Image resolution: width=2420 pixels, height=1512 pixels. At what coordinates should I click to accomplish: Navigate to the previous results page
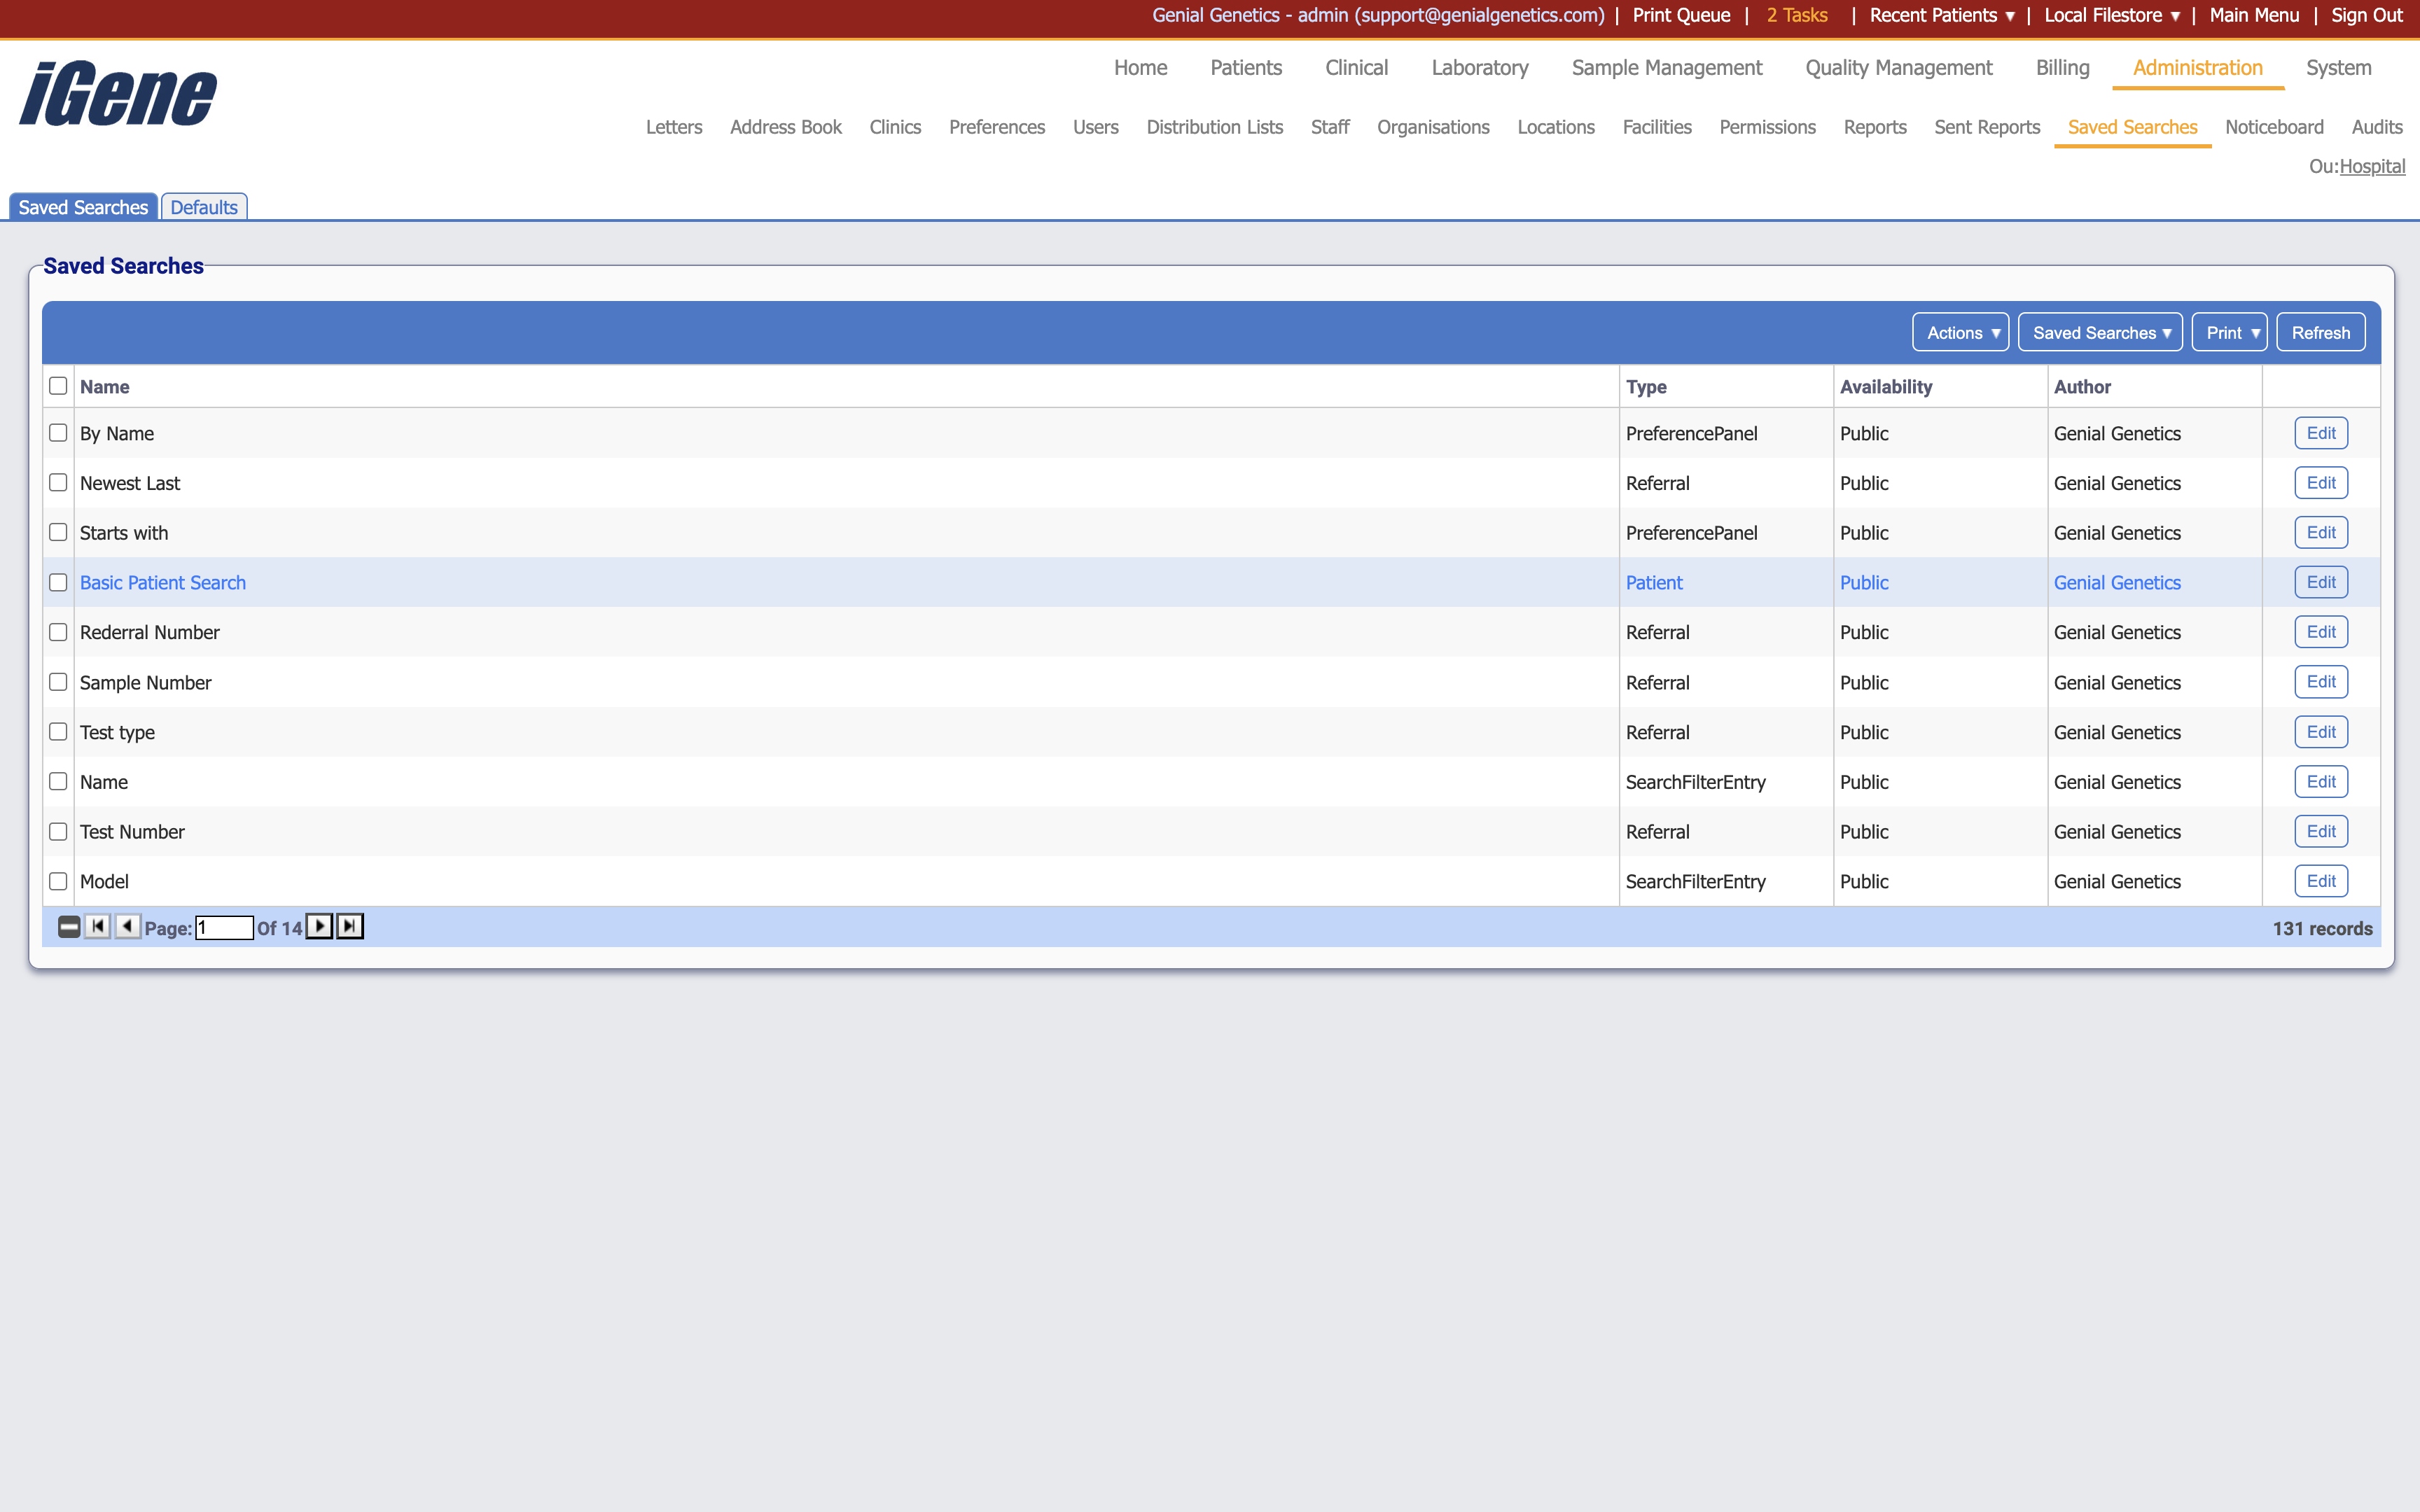[127, 927]
